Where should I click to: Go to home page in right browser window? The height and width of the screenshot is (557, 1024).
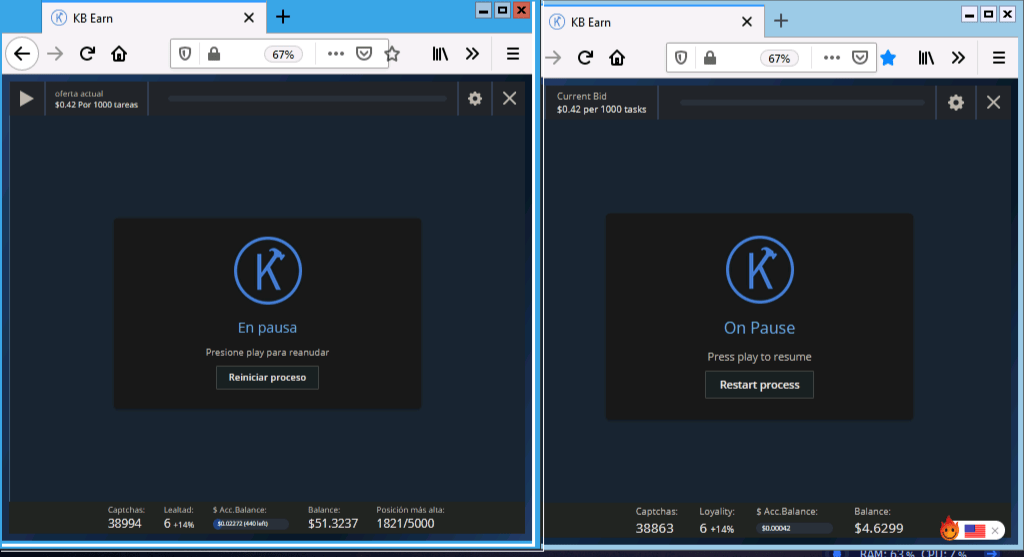[x=617, y=58]
